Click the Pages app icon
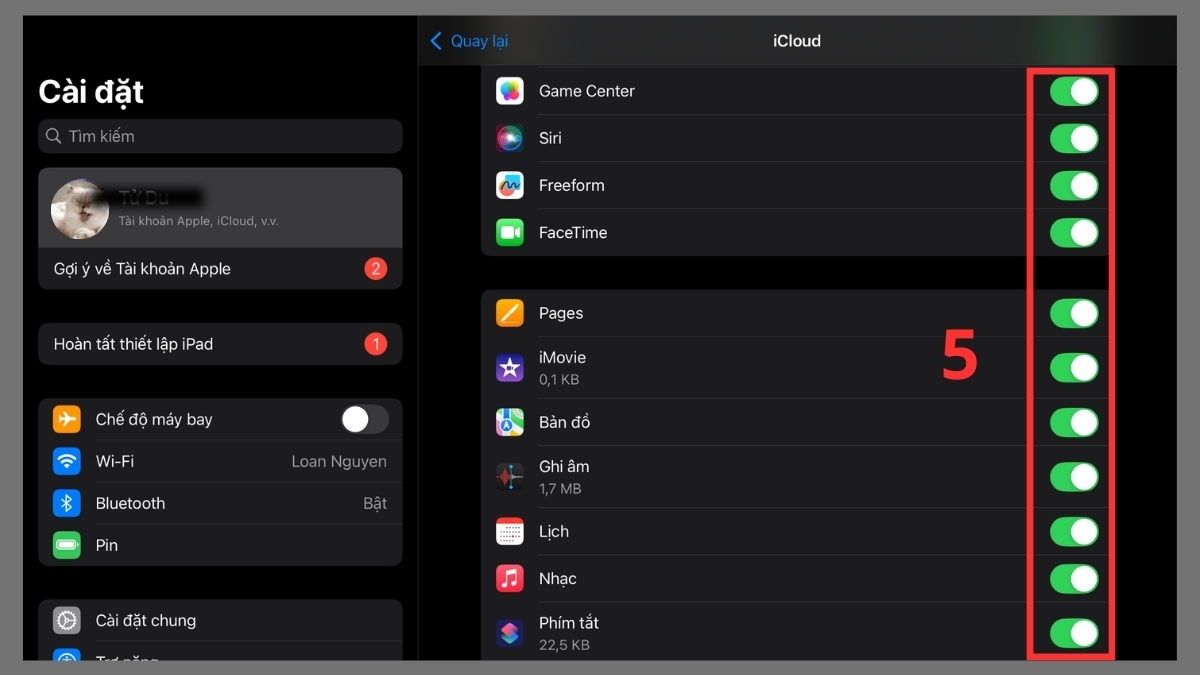Viewport: 1200px width, 675px height. 510,313
